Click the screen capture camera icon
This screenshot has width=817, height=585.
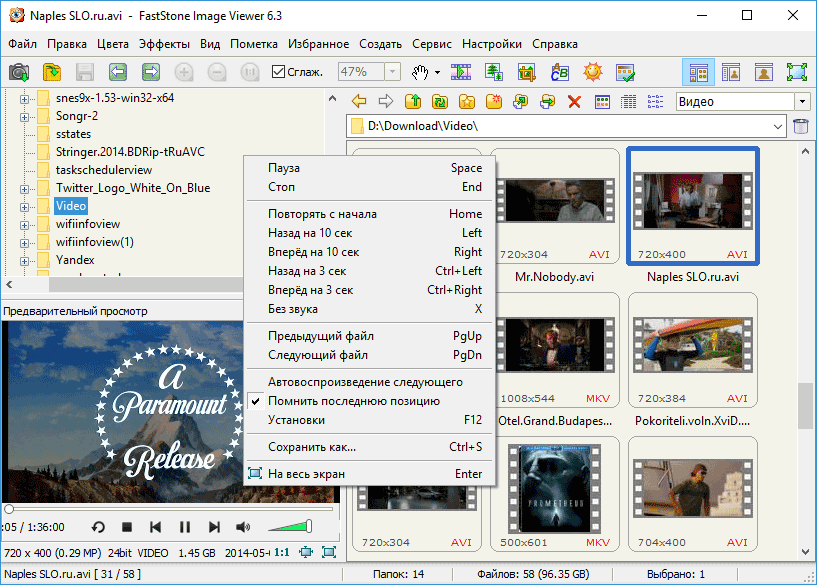click(x=19, y=72)
